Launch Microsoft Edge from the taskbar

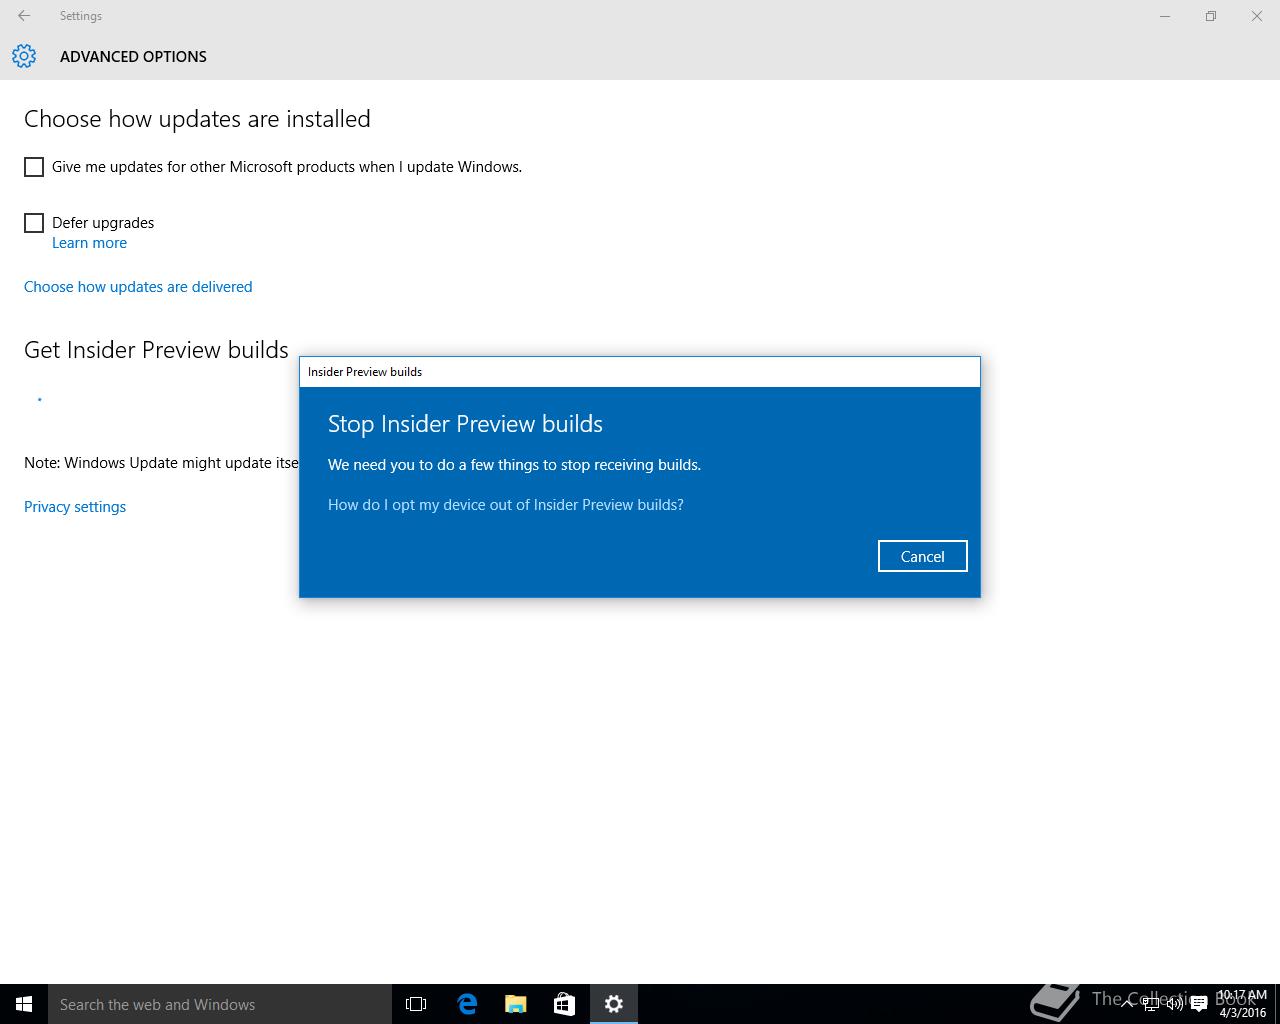pyautogui.click(x=466, y=1004)
